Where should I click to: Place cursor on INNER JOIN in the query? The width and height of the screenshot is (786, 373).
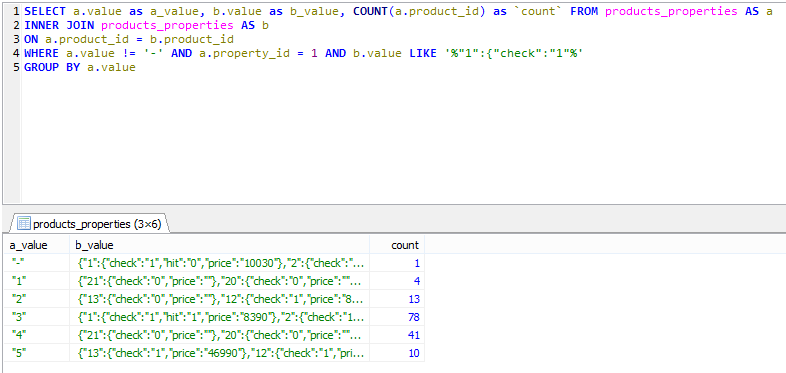click(x=59, y=25)
